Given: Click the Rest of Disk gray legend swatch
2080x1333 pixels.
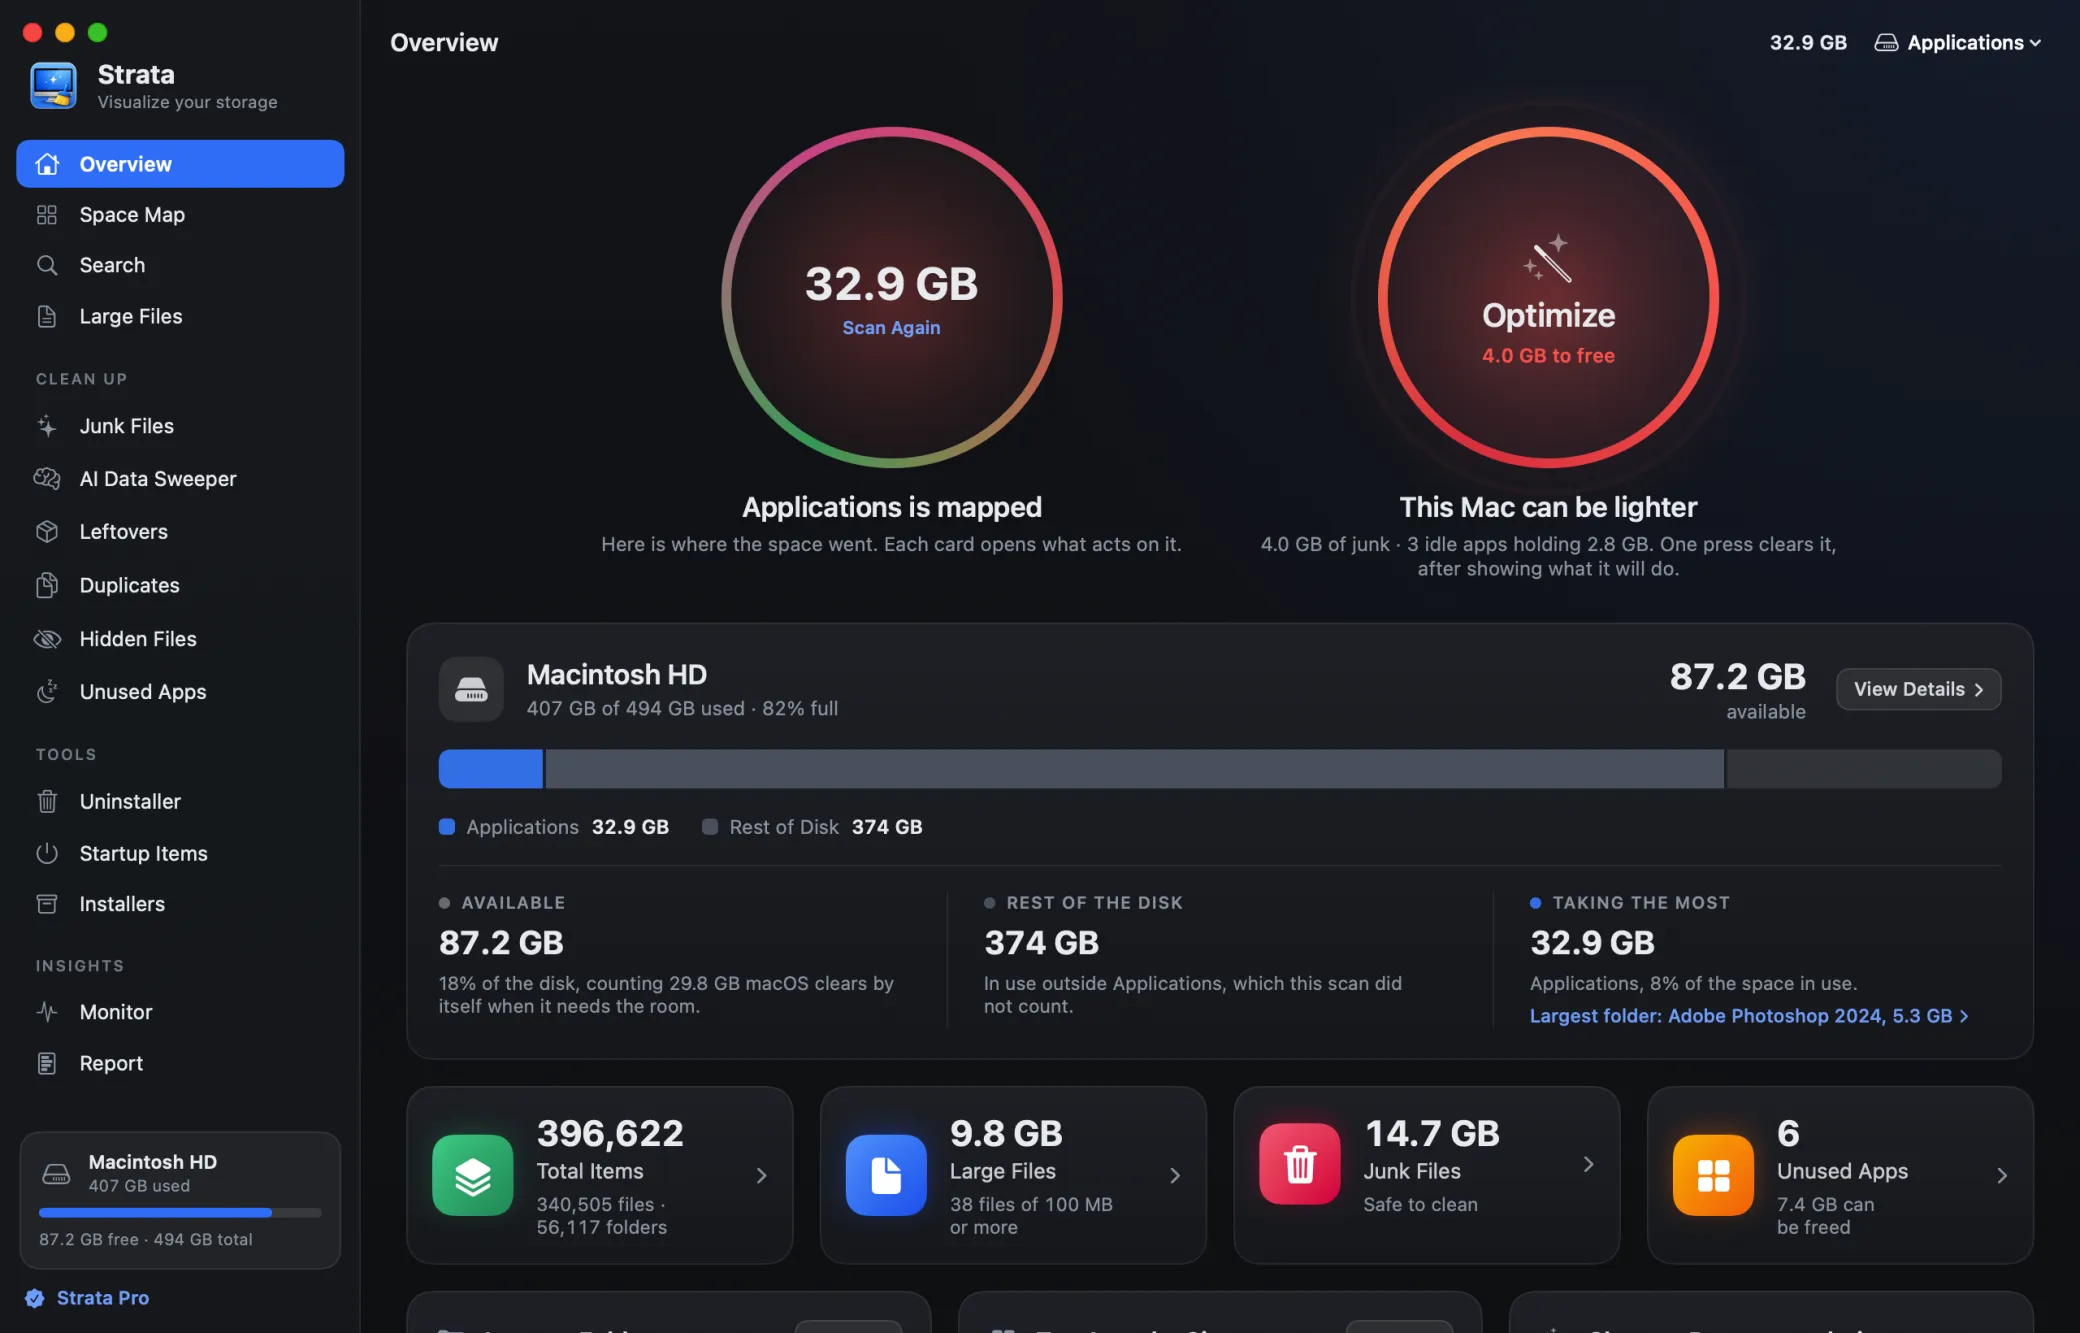Looking at the screenshot, I should tap(710, 827).
